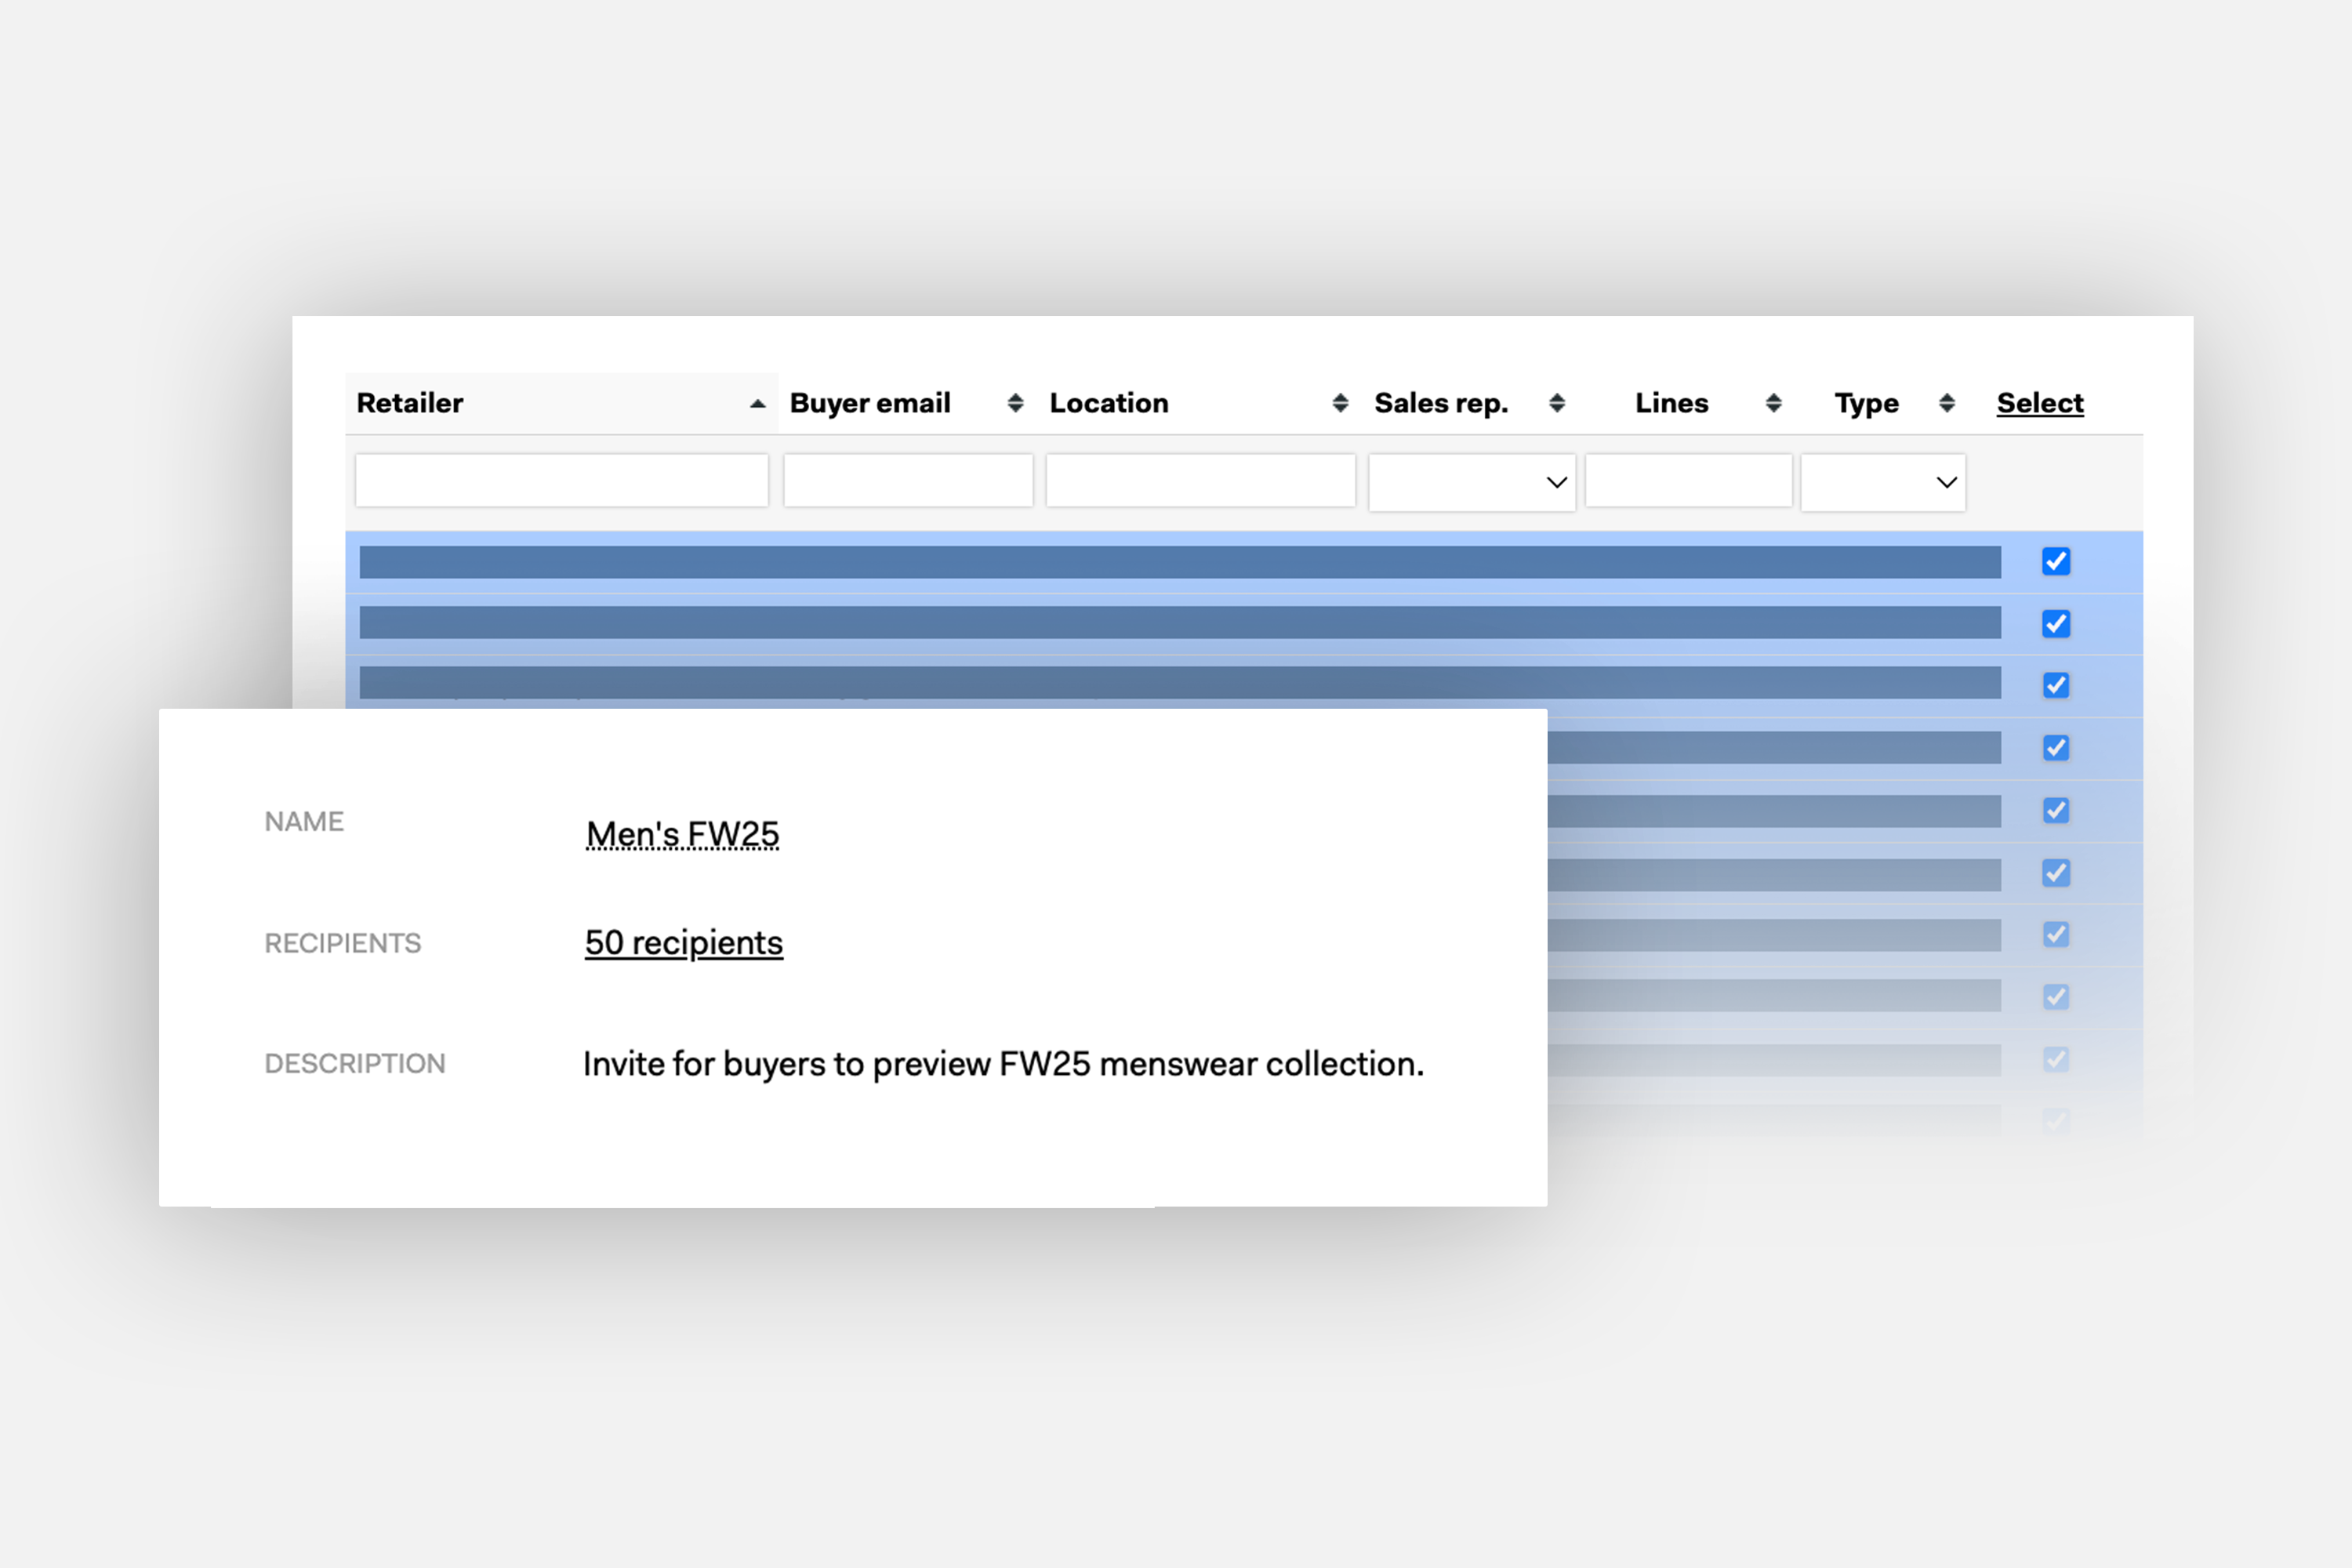Uncheck the sixth row checkbox
2352x1568 pixels.
(x=2056, y=873)
